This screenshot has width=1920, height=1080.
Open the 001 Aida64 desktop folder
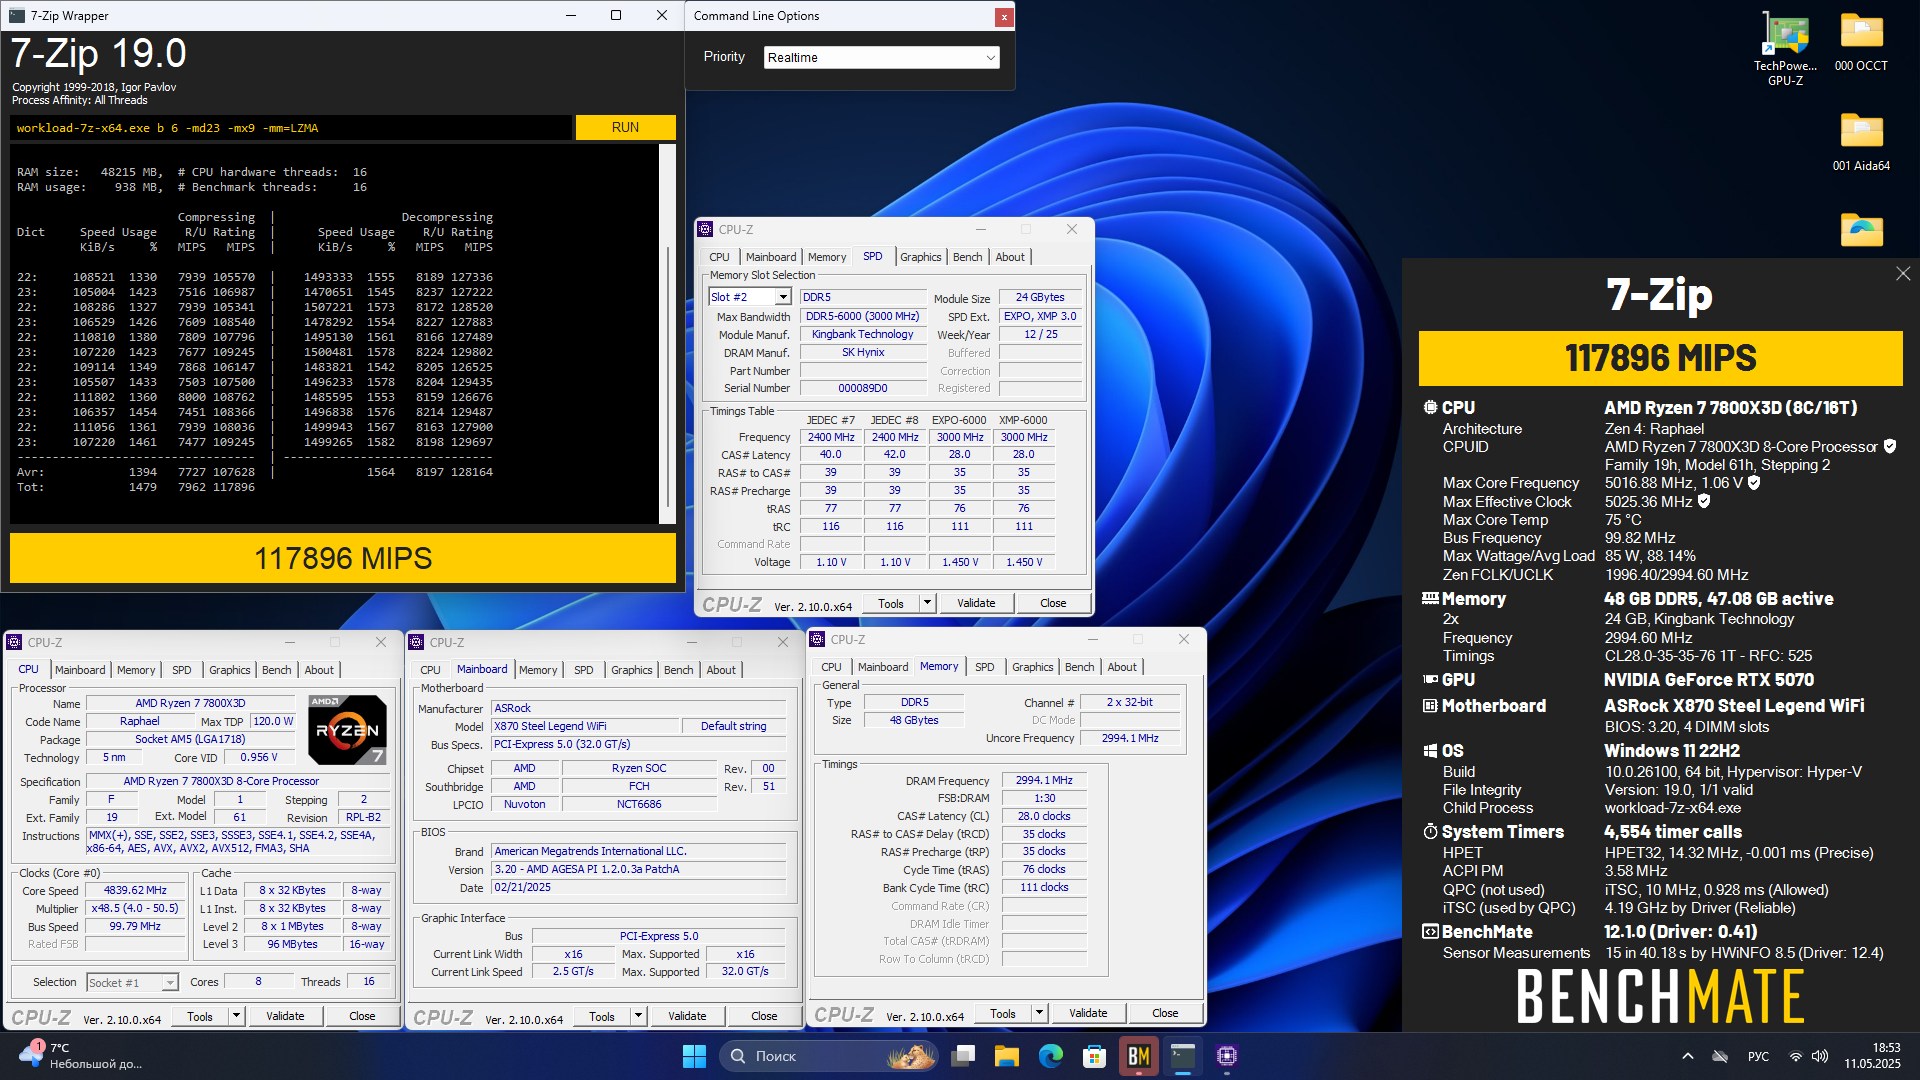coord(1861,142)
